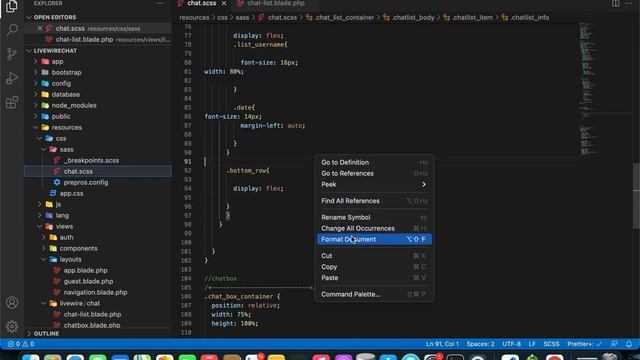The image size is (640, 360).
Task: Click the feedback icon in status bar
Action: (614, 344)
